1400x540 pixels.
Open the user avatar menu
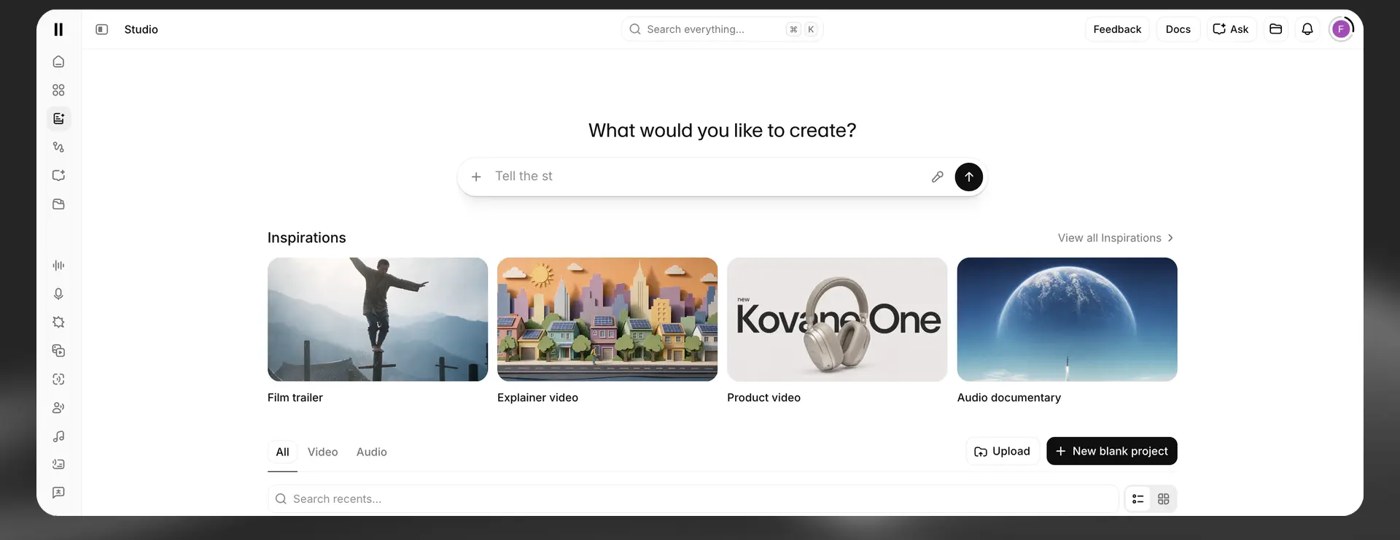pyautogui.click(x=1341, y=29)
